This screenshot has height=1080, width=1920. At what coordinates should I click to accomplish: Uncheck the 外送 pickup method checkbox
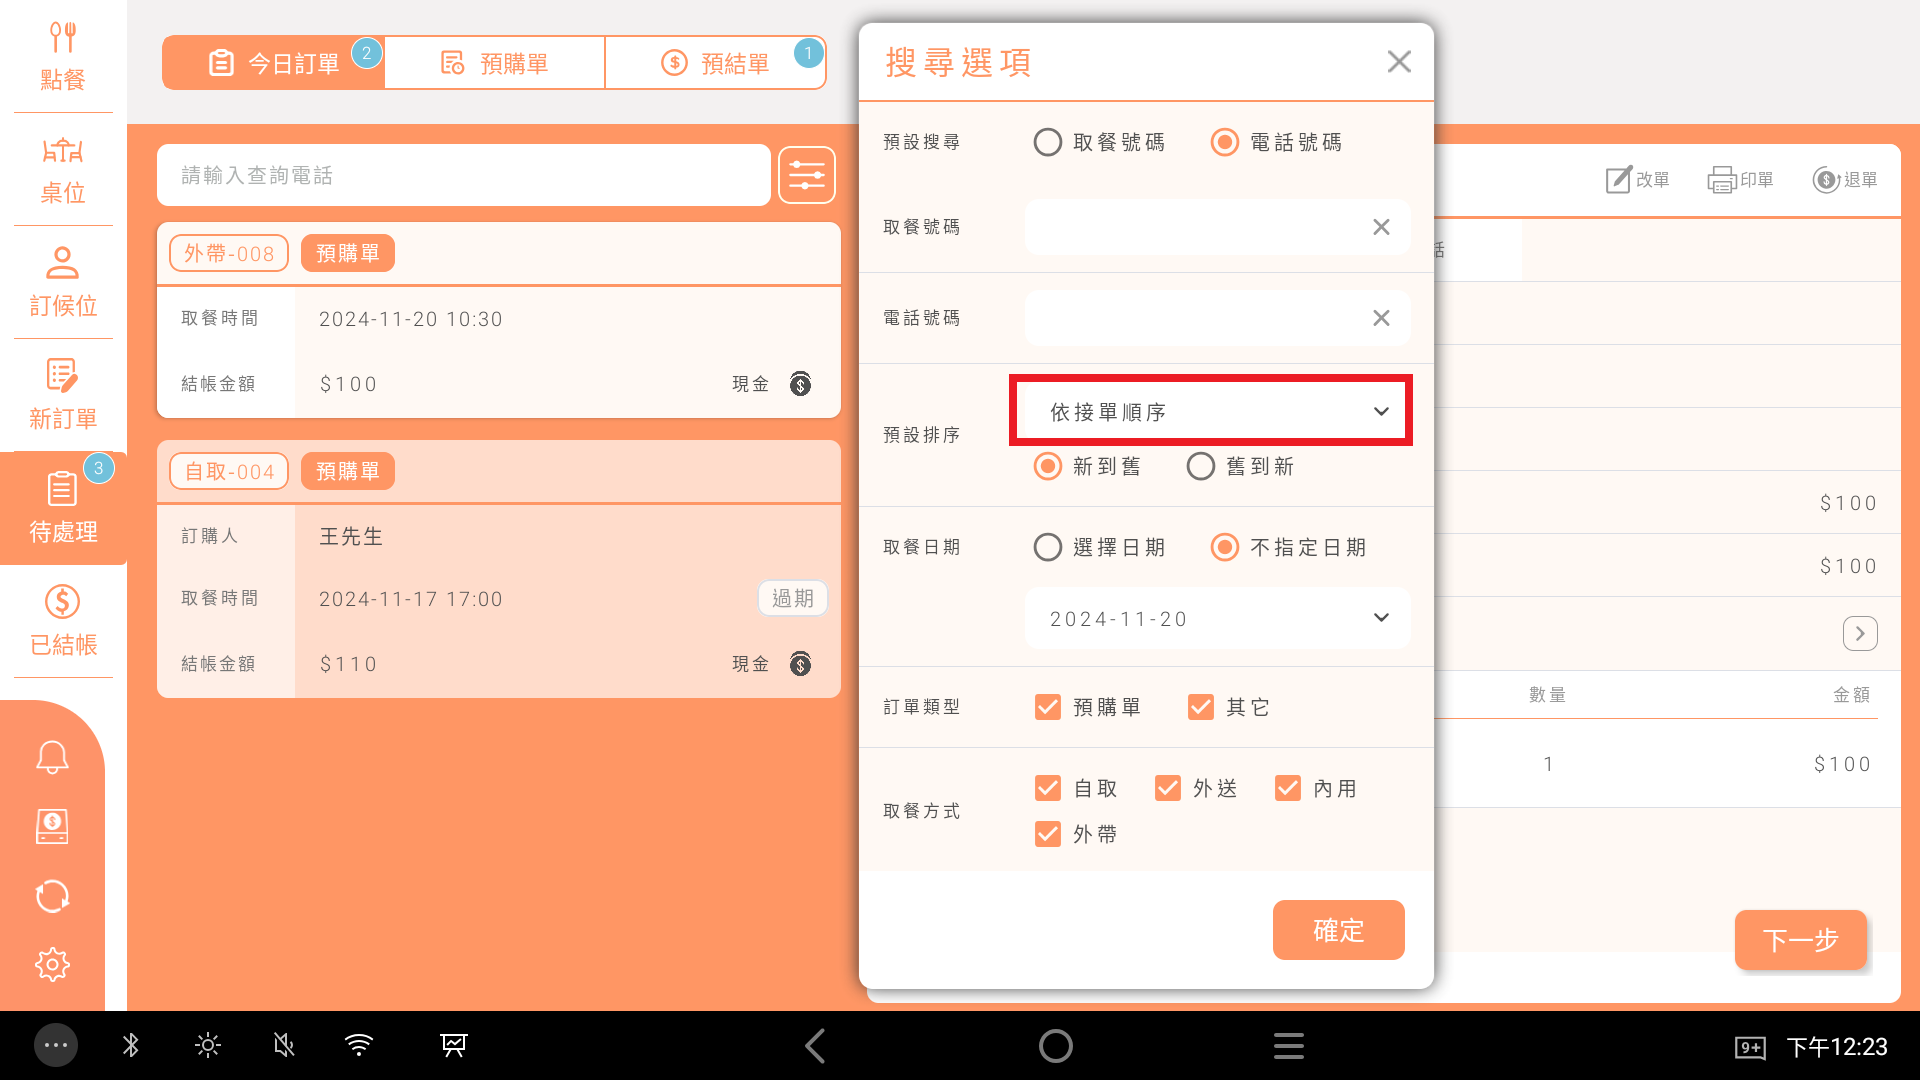point(1167,789)
